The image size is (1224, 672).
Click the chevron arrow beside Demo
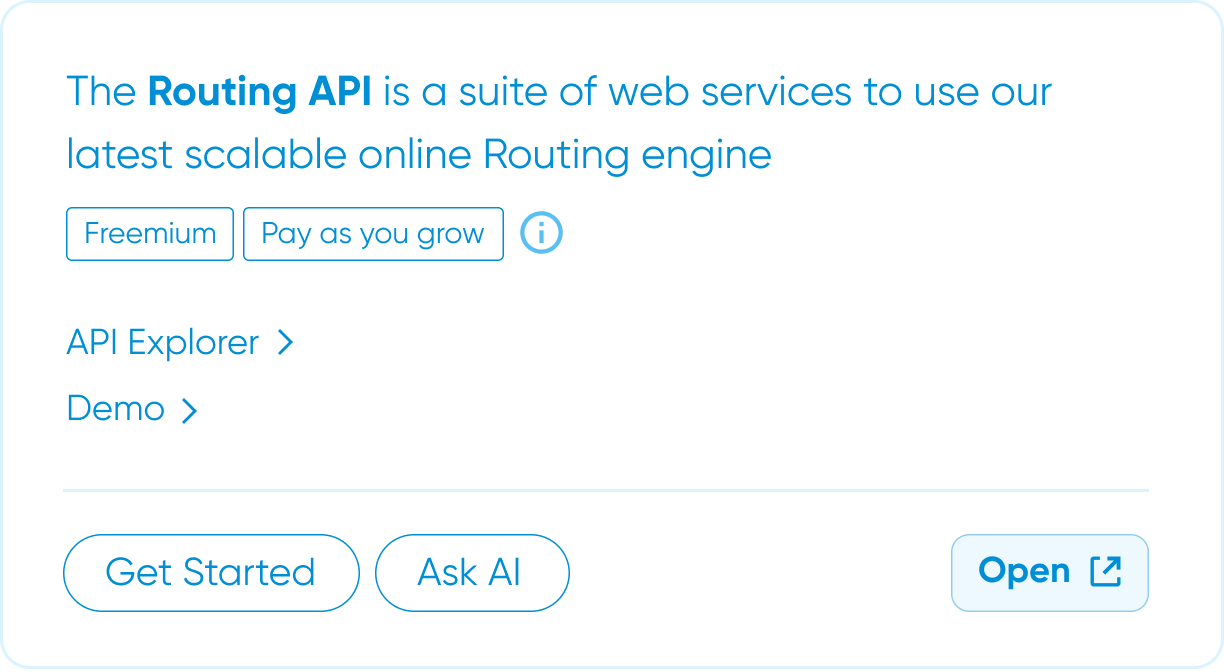(x=189, y=409)
